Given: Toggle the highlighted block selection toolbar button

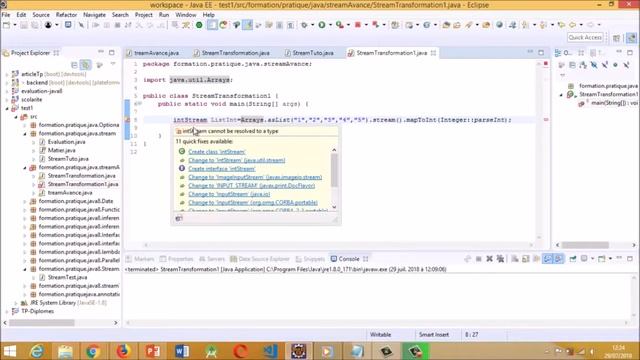Looking at the screenshot, I should point(212,25).
